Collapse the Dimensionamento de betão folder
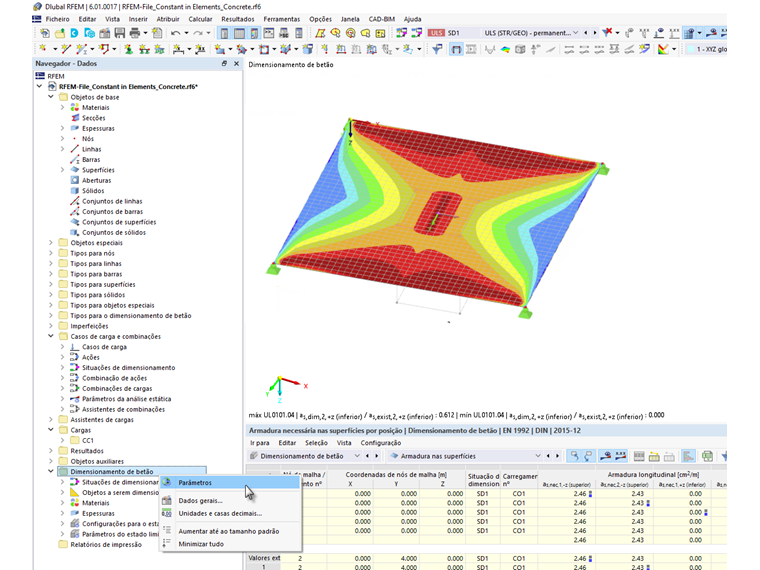 [x=51, y=471]
